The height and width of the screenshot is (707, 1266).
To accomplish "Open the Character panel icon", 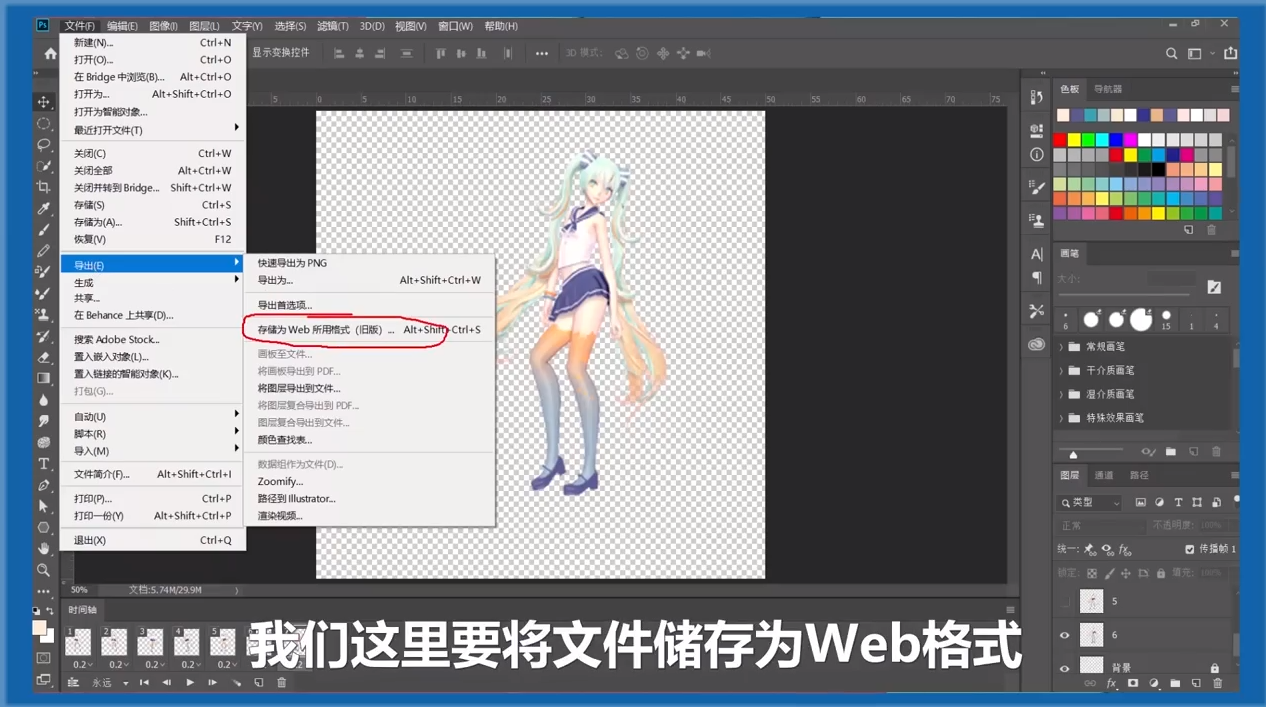I will (1037, 254).
